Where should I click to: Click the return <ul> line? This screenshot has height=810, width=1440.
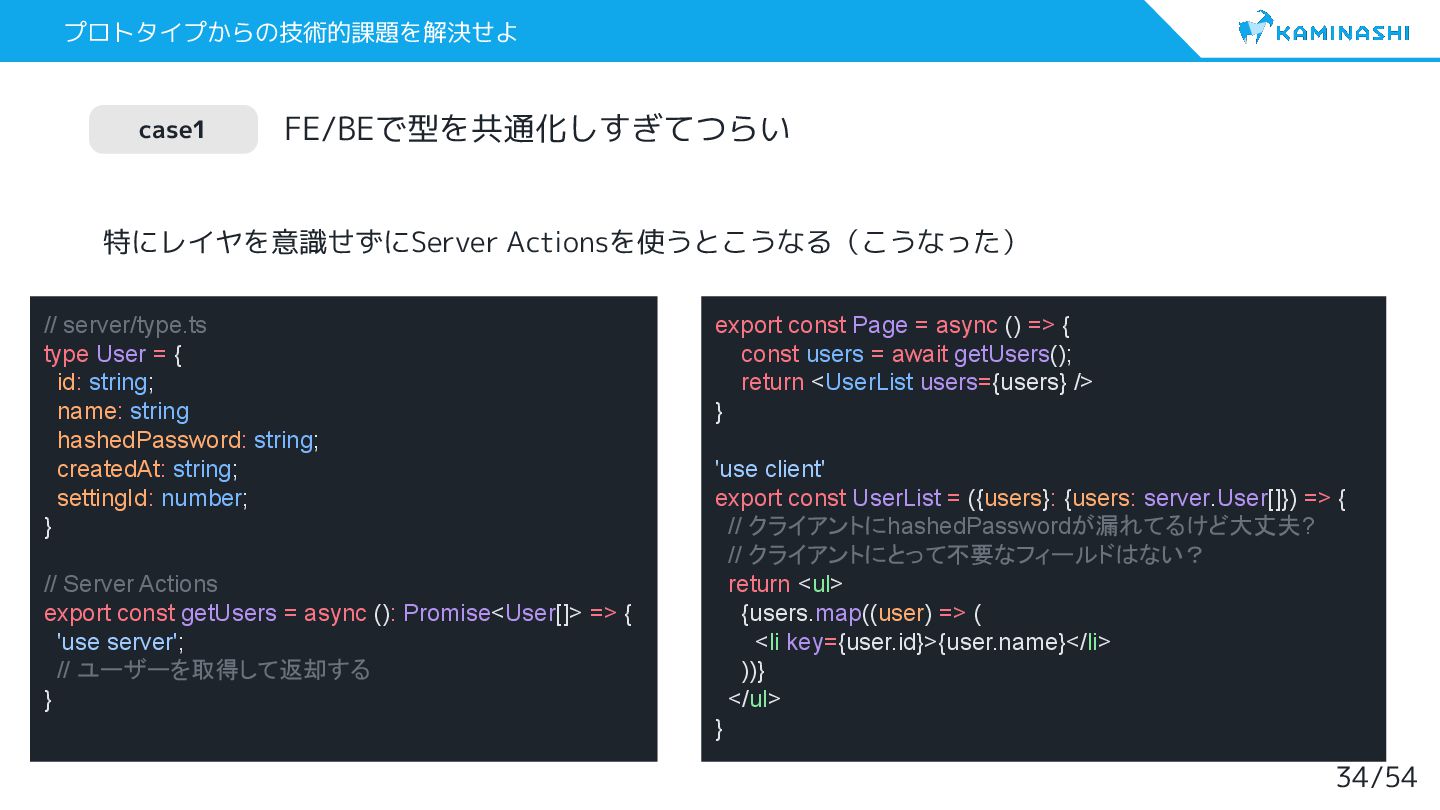coord(786,584)
